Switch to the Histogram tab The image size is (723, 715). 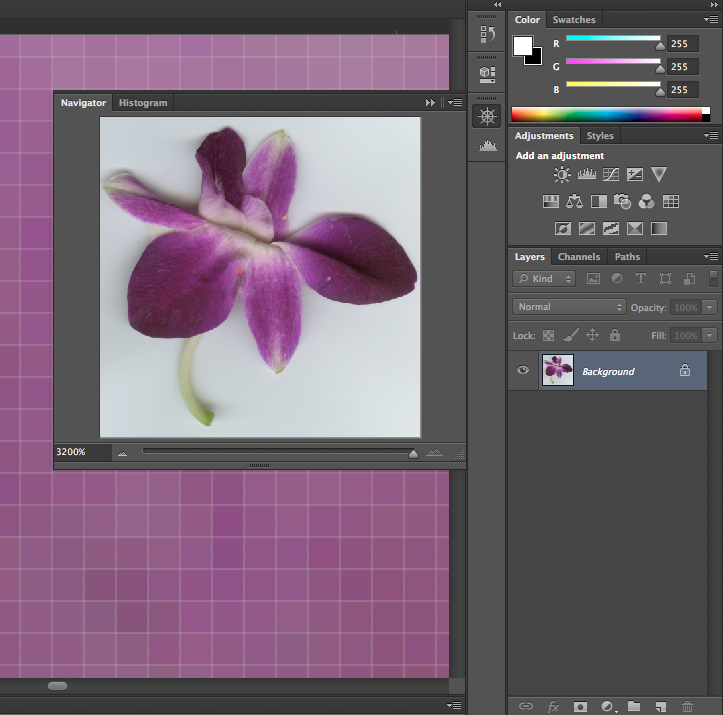coord(143,103)
